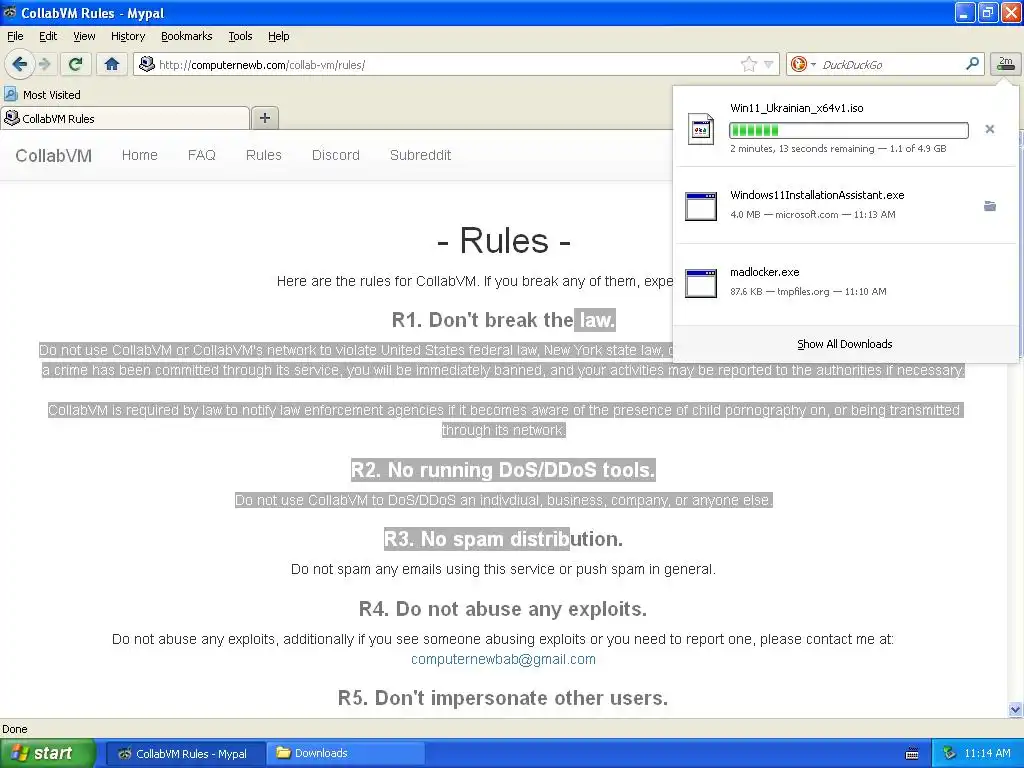Open a new tab with the plus button
Screen dimensions: 1024x768
pyautogui.click(x=264, y=118)
